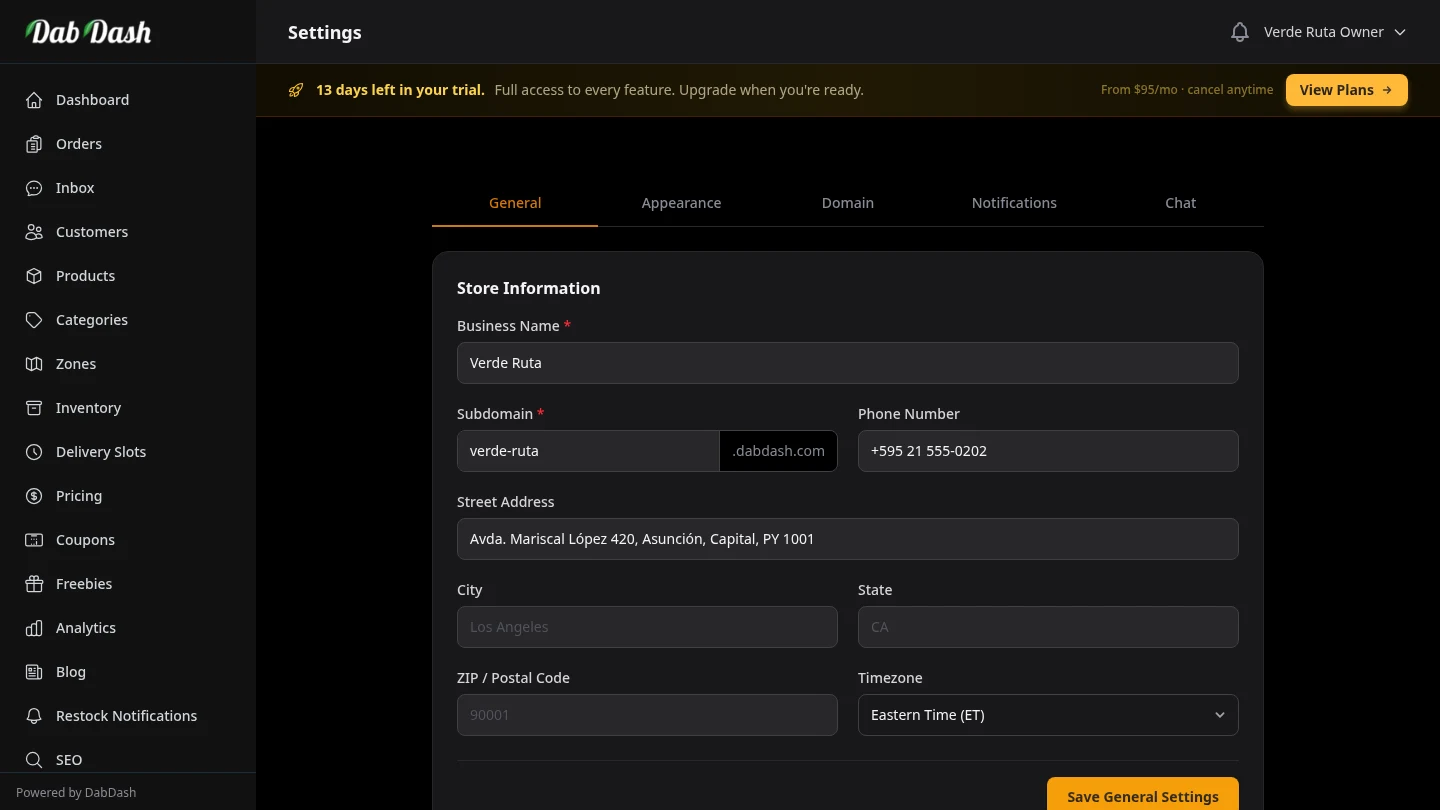The image size is (1440, 810).
Task: Open the Notifications settings tab
Action: [1014, 203]
